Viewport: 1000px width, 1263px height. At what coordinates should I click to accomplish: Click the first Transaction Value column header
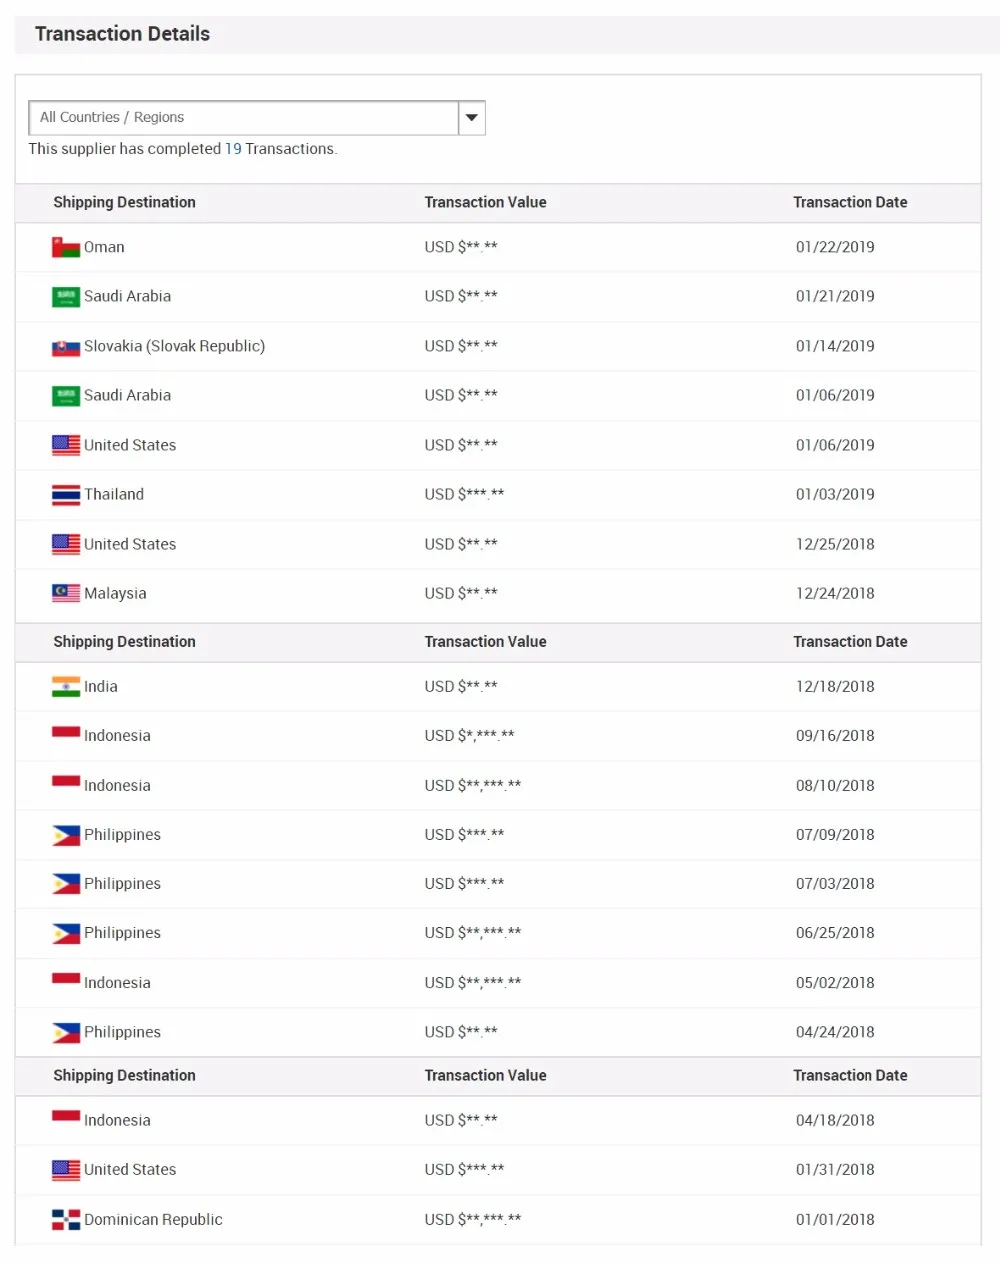point(485,202)
